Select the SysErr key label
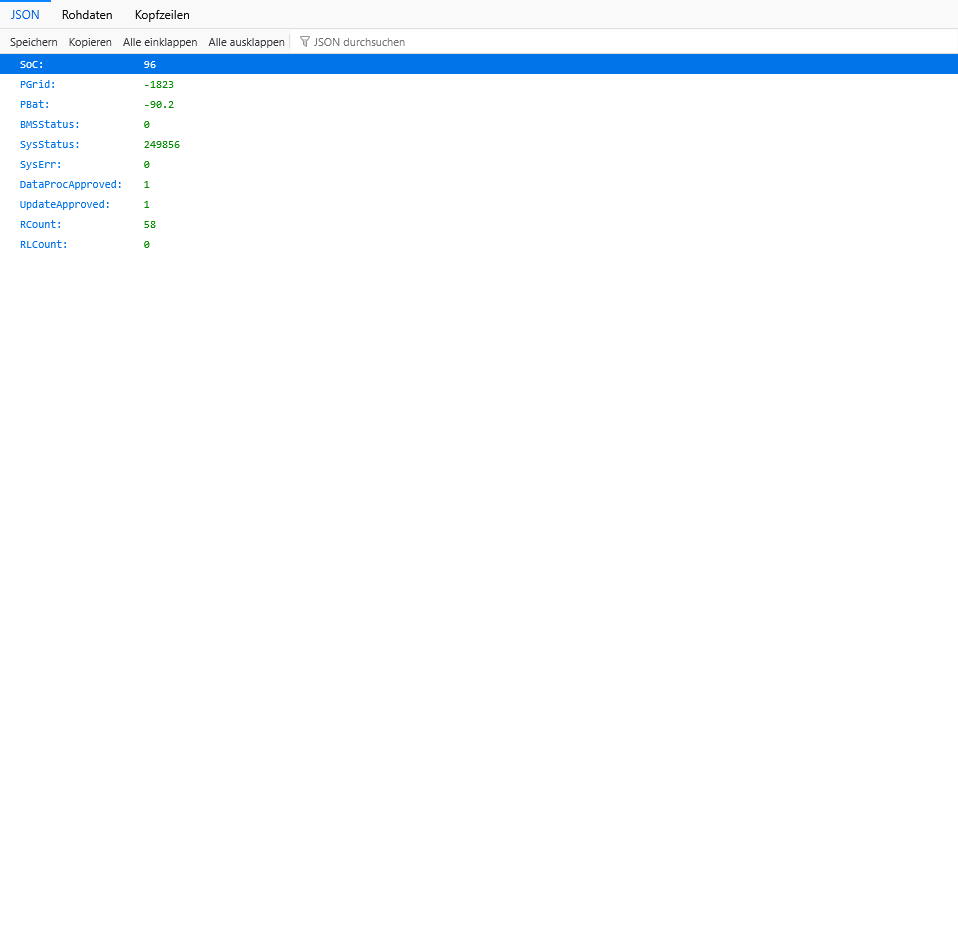This screenshot has height=939, width=958. (x=40, y=164)
